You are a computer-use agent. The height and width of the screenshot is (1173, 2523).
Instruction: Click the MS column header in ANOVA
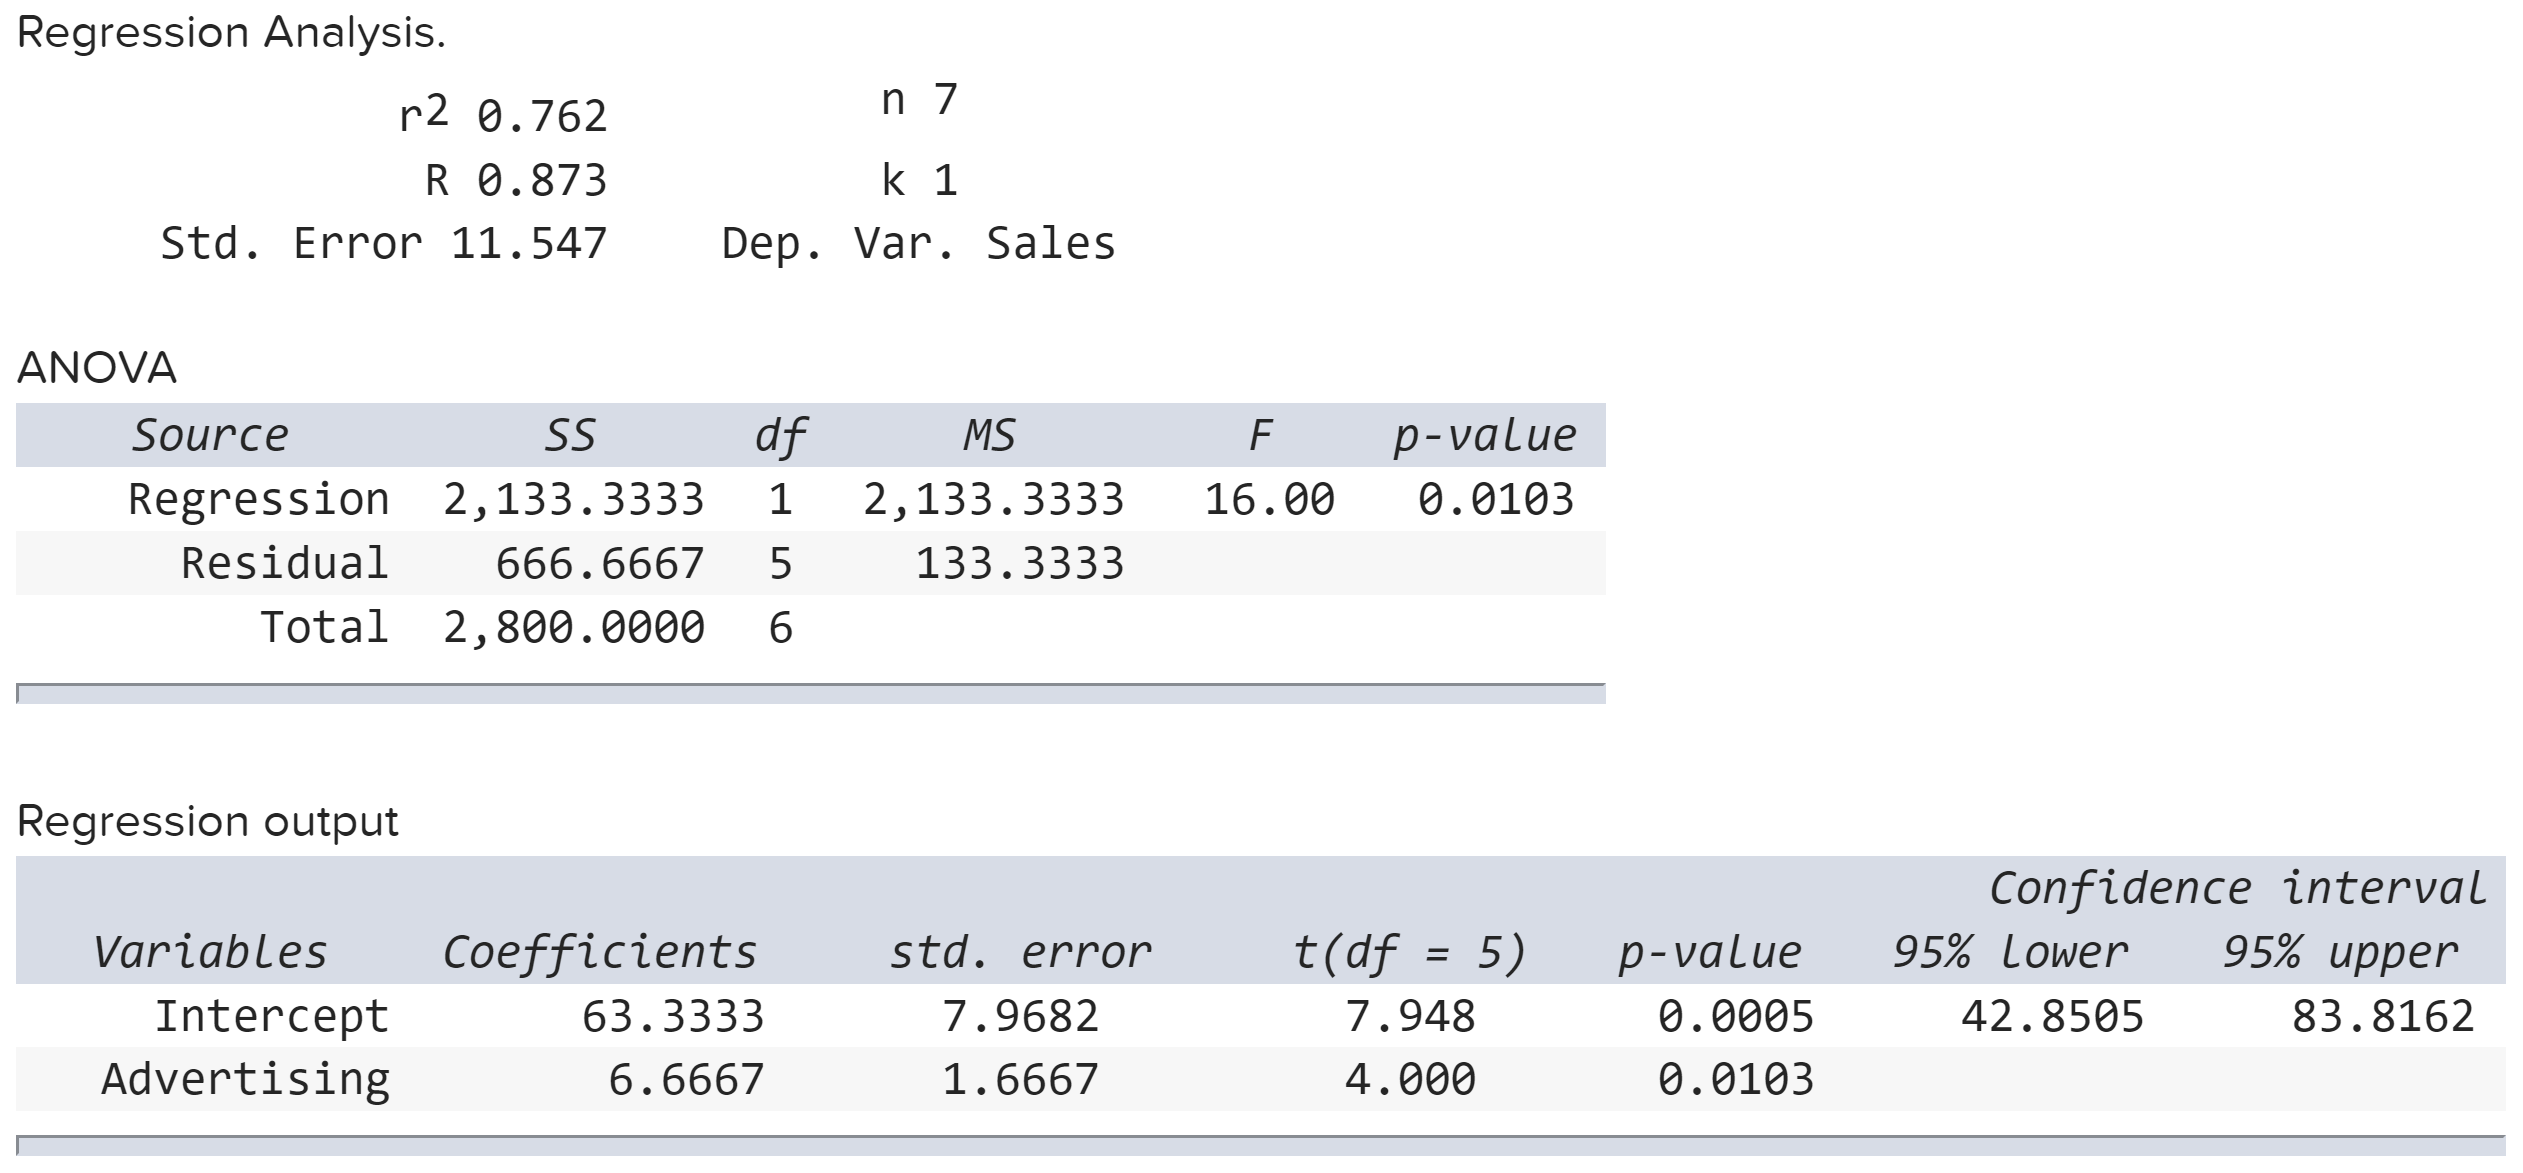989,436
